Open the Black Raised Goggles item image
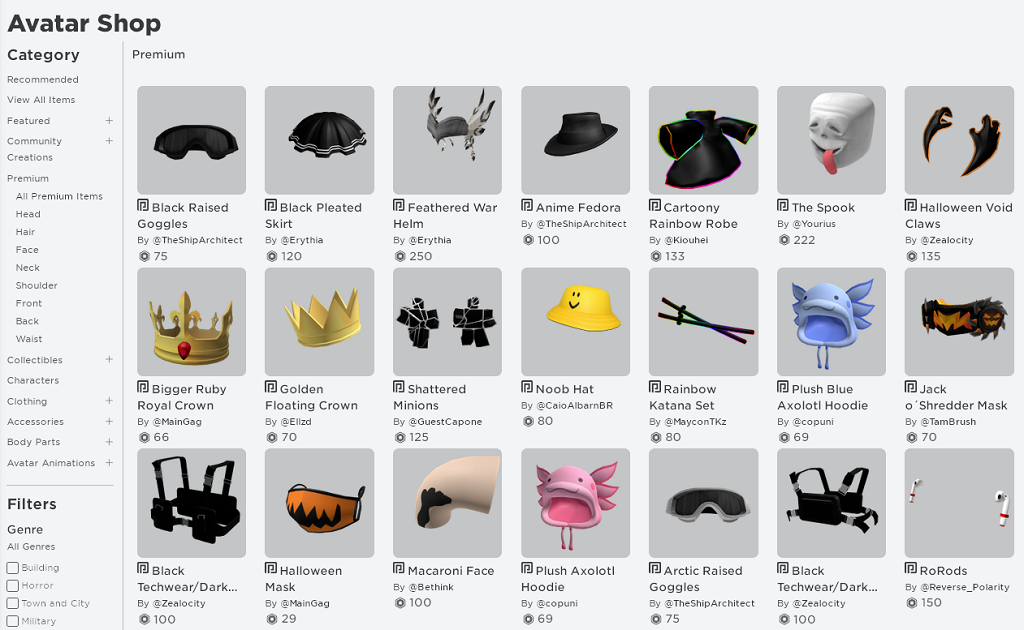The image size is (1024, 630). (191, 140)
